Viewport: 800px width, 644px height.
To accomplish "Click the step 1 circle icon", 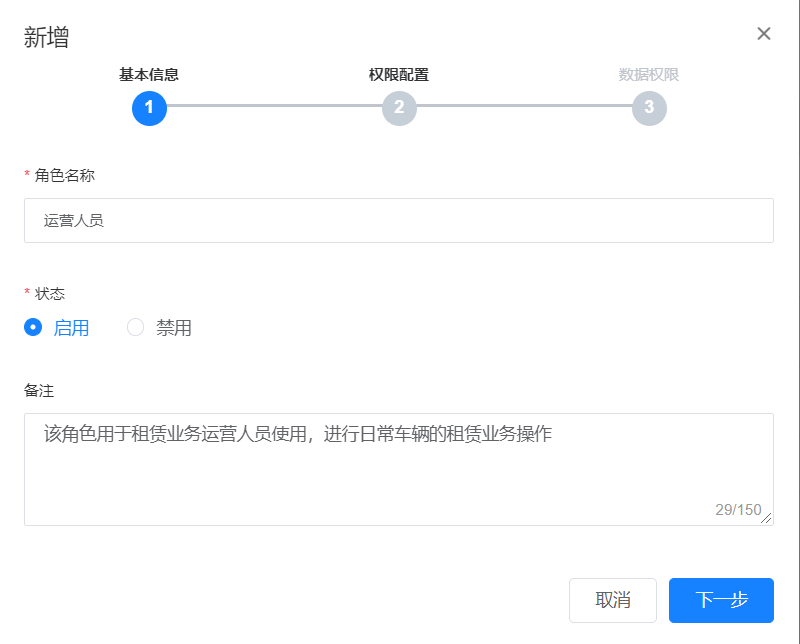I will tap(149, 108).
